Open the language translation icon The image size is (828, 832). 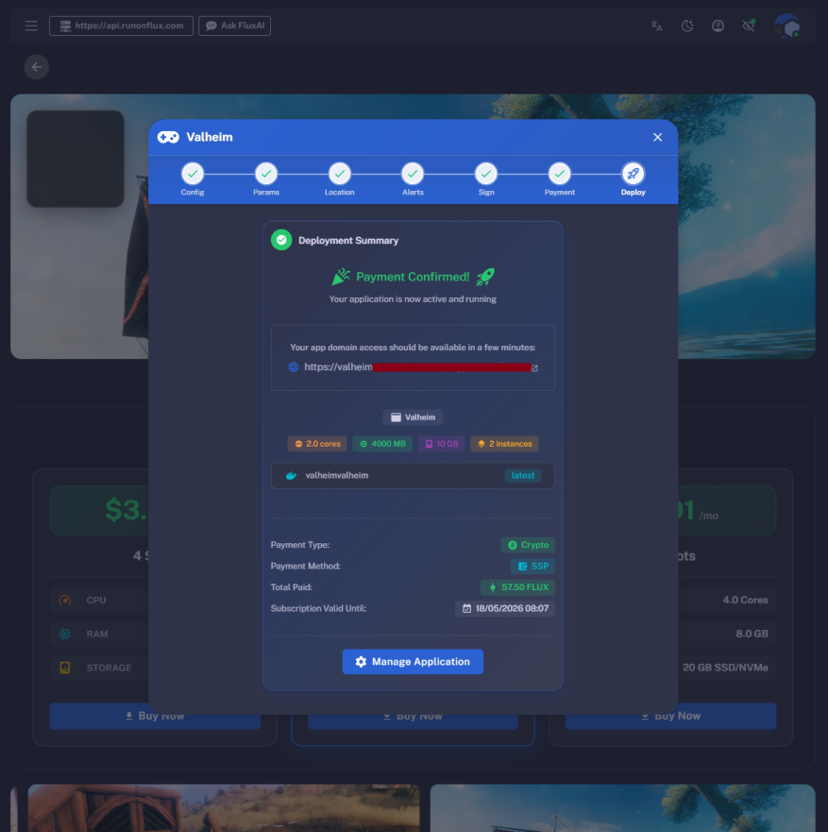[x=657, y=26]
